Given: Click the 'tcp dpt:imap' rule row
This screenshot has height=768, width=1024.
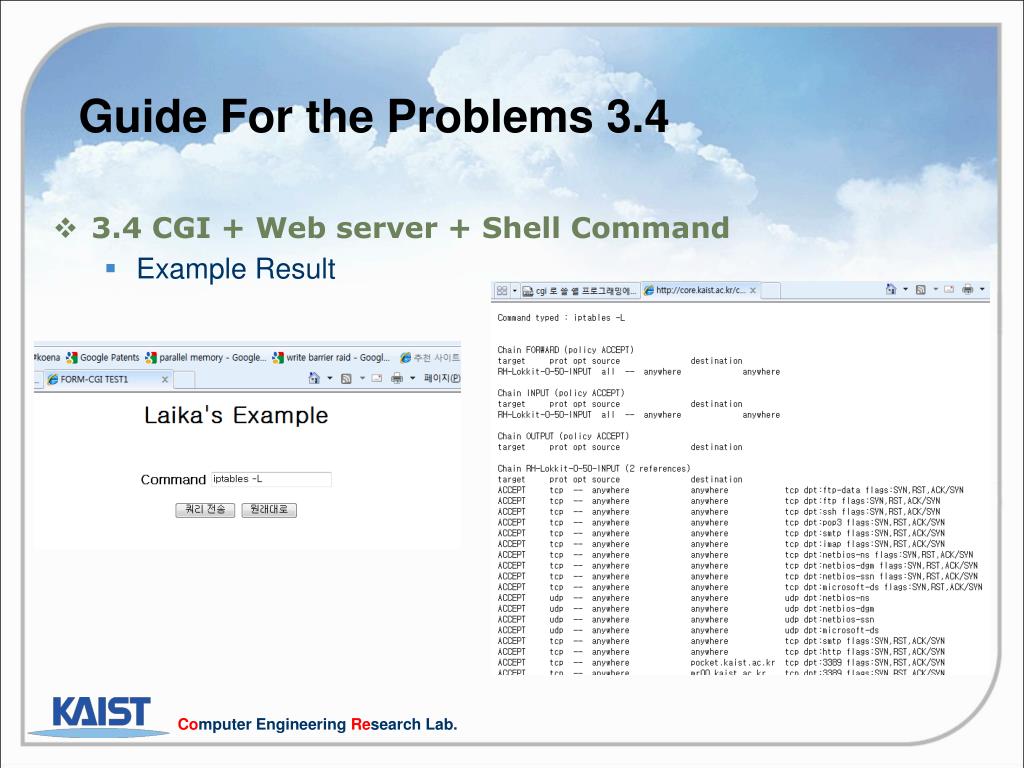Looking at the screenshot, I should (x=721, y=544).
